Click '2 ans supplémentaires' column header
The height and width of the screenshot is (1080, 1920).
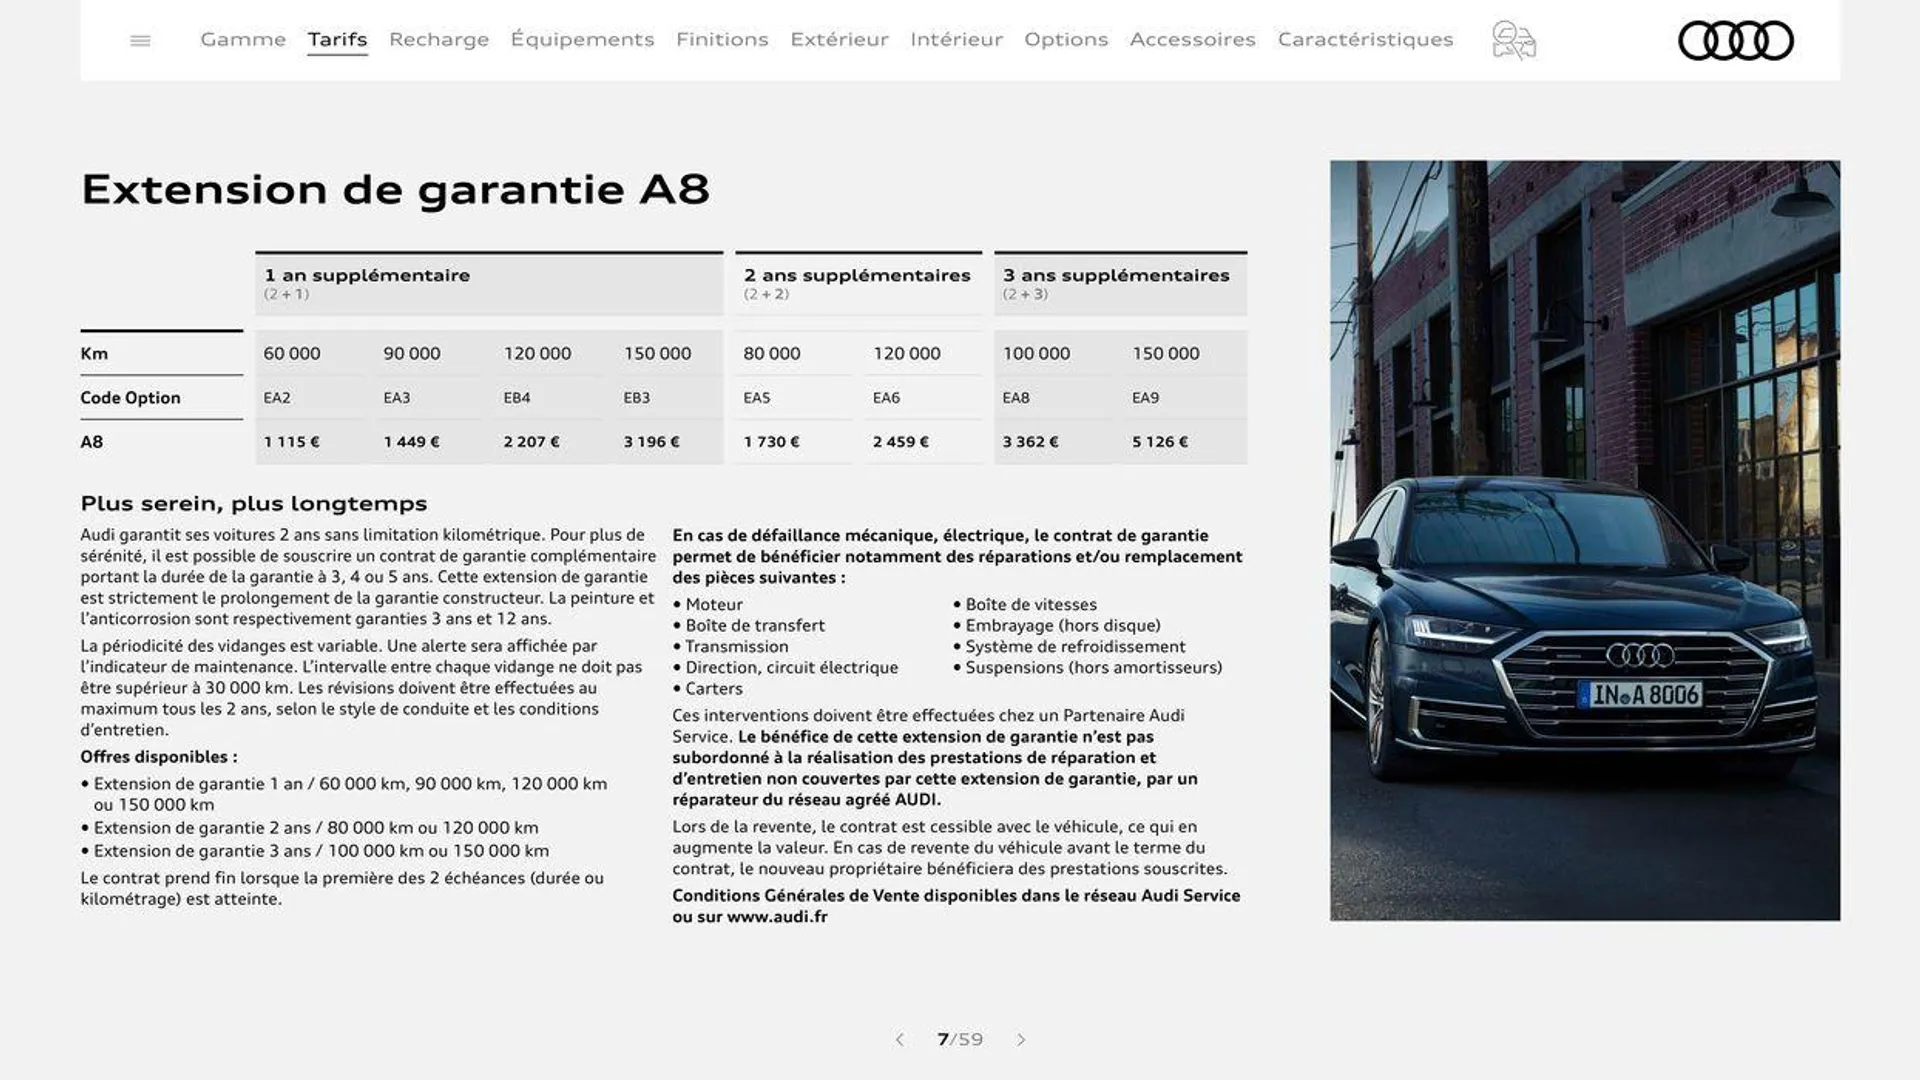[x=859, y=283]
